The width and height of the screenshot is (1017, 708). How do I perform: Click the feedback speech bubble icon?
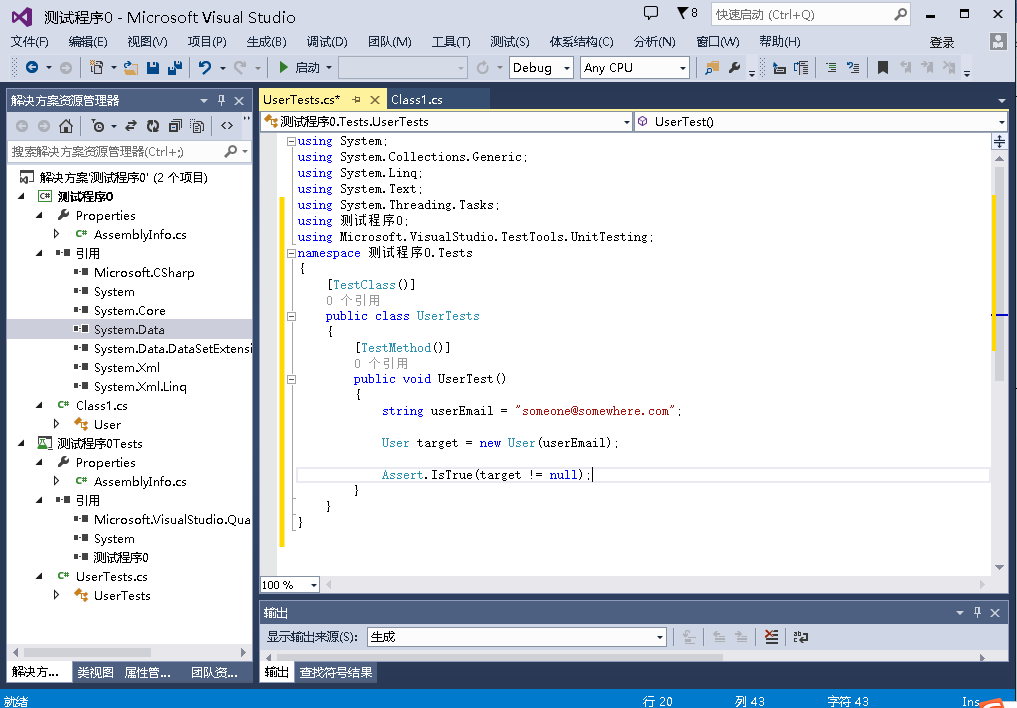coord(651,13)
